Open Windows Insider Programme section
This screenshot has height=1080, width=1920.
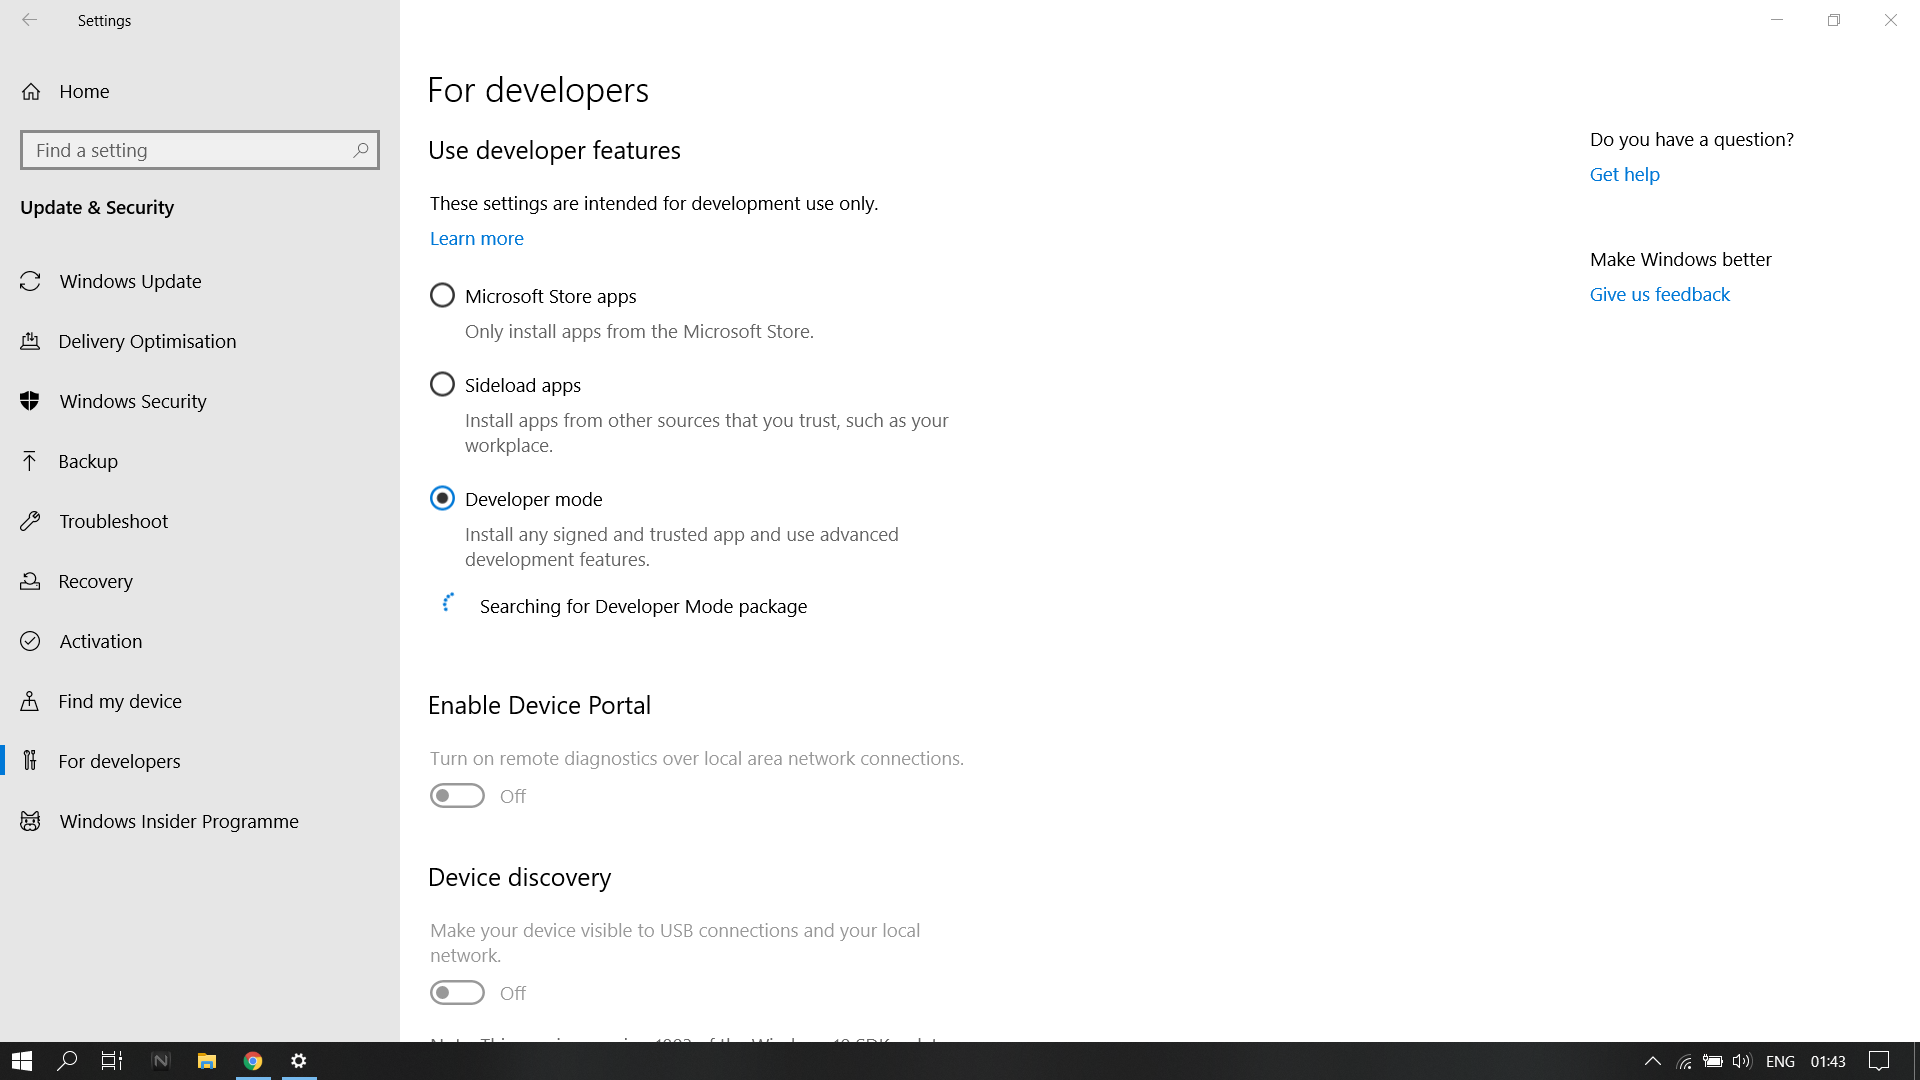200,821
